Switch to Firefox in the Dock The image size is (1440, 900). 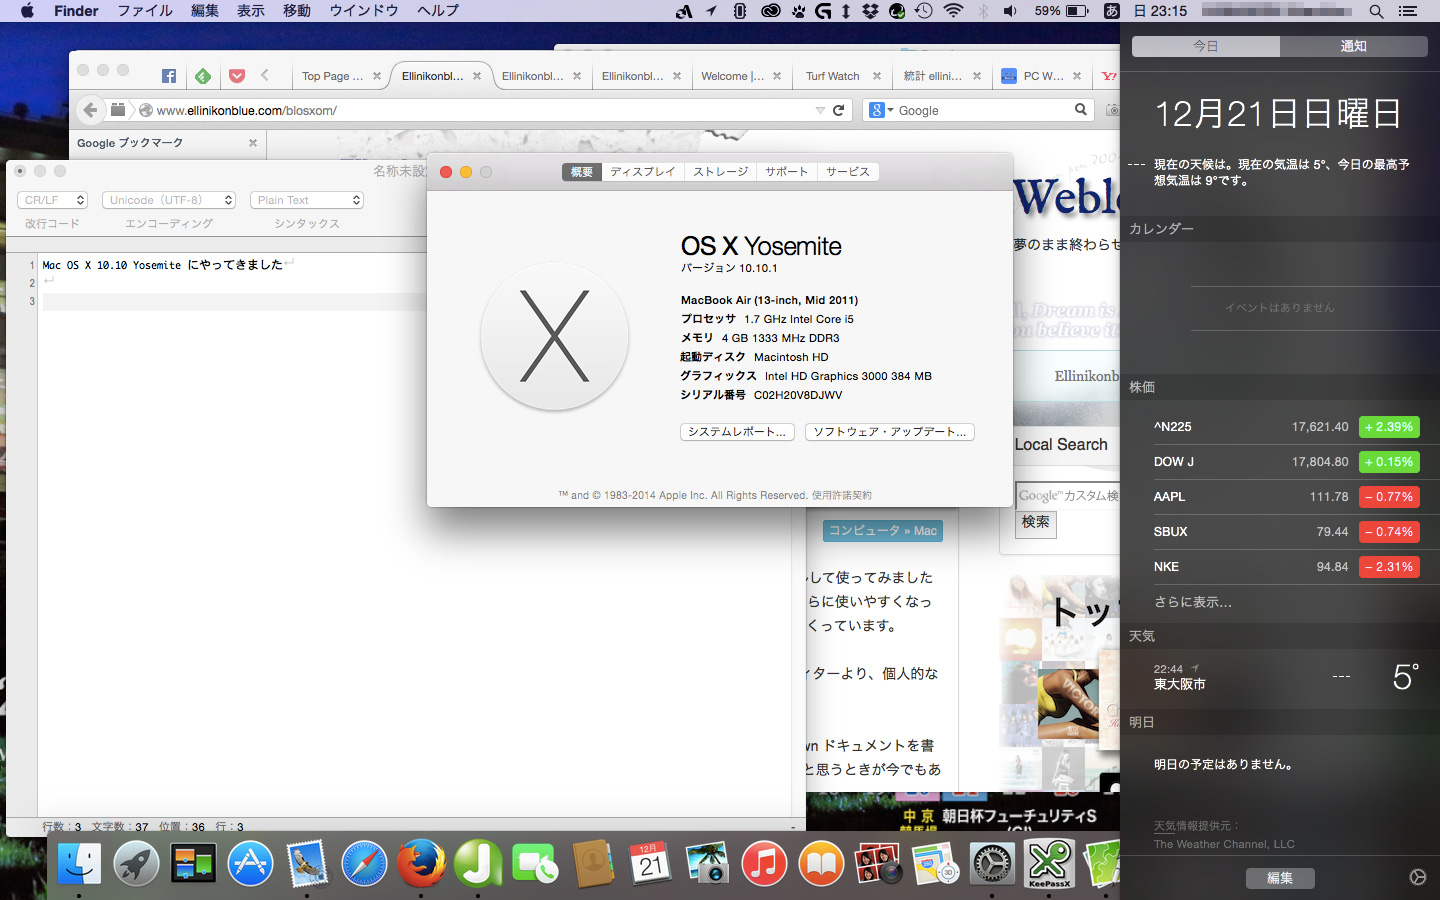(421, 863)
